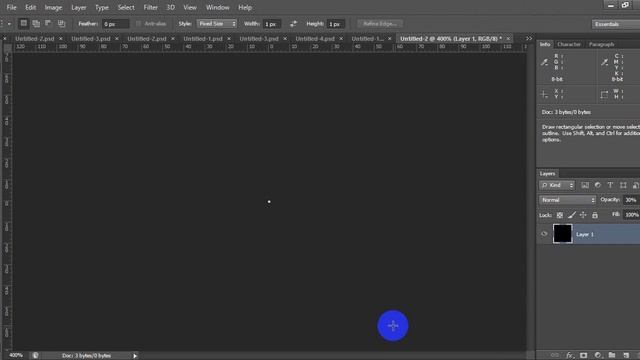The width and height of the screenshot is (640, 360).
Task: Filter layers by pixel layers icon
Action: [585, 185]
